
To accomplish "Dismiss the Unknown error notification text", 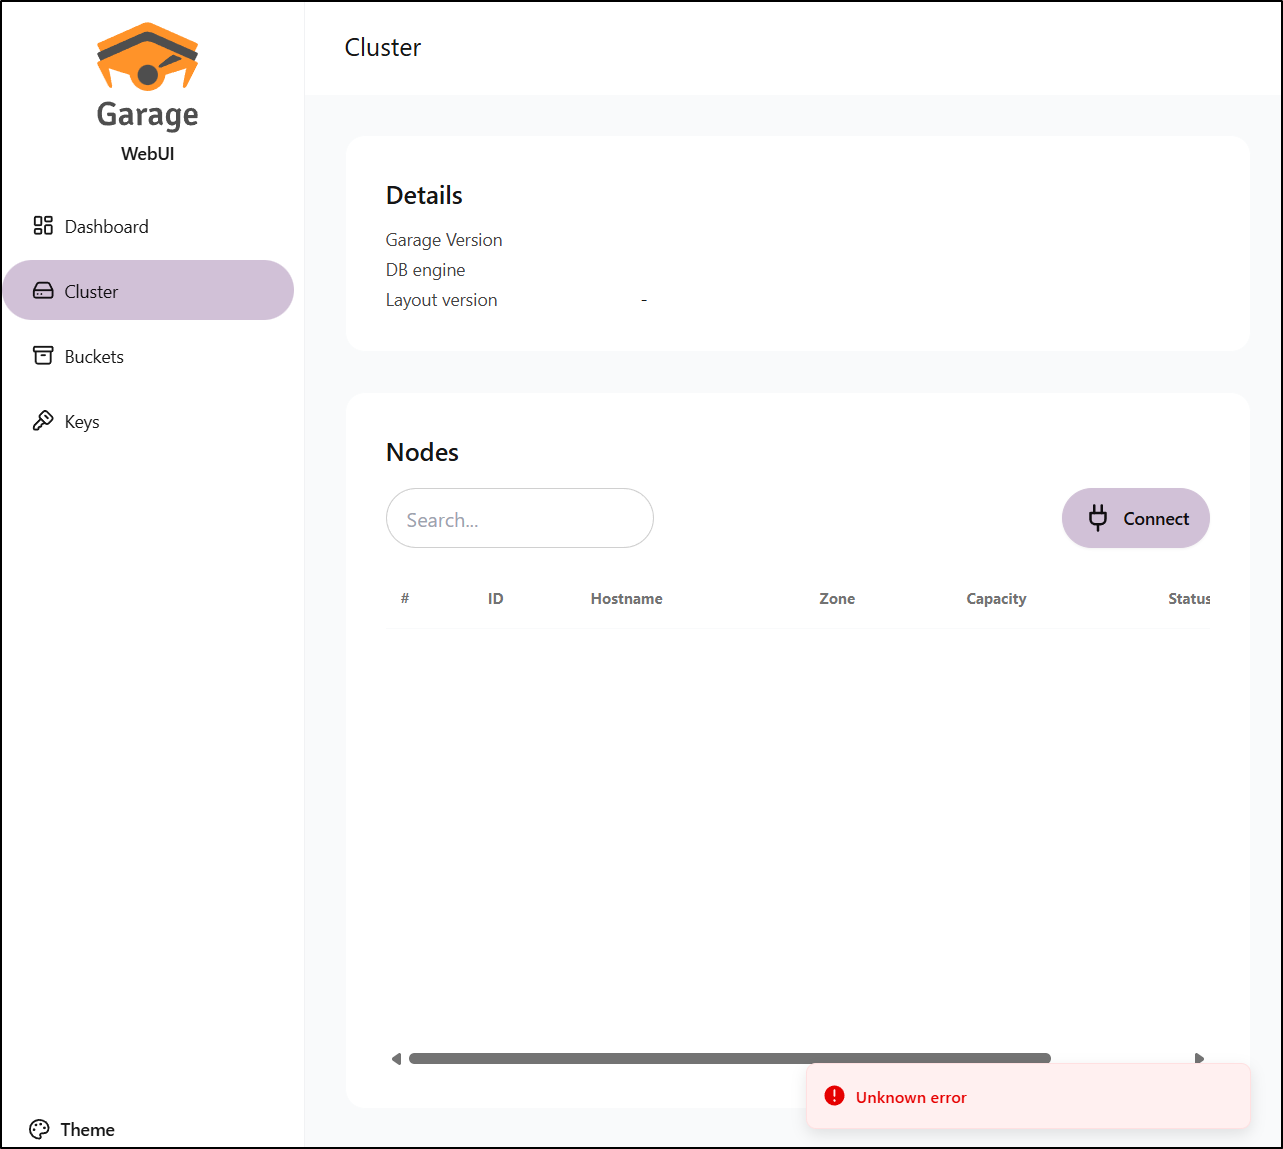I will [911, 1098].
